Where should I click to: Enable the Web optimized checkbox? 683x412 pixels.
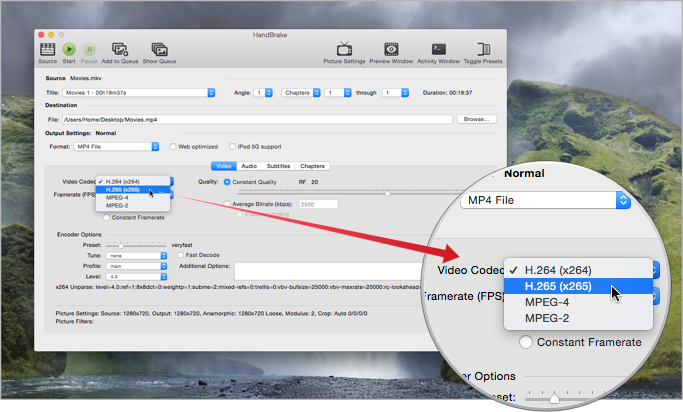click(x=173, y=147)
